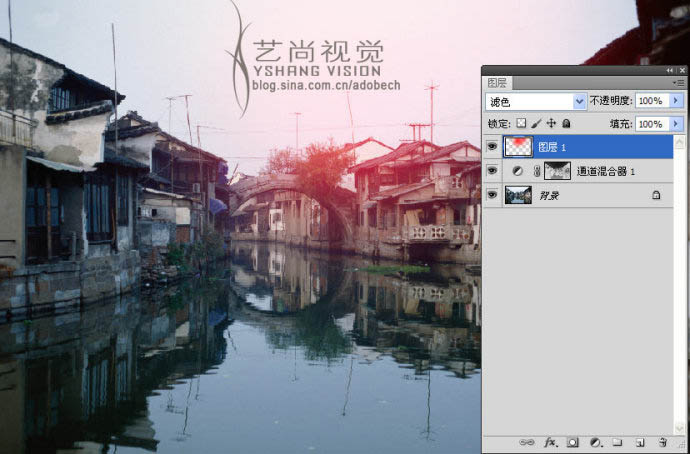This screenshot has width=690, height=454.
Task: Click mask link chain on 通道混合器 1
Action: coord(536,171)
